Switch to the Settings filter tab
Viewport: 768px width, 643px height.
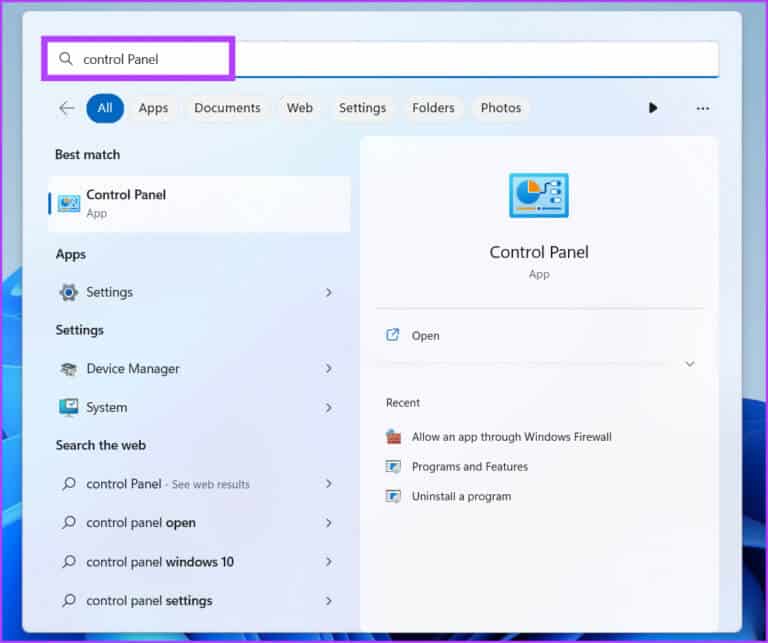(x=362, y=108)
